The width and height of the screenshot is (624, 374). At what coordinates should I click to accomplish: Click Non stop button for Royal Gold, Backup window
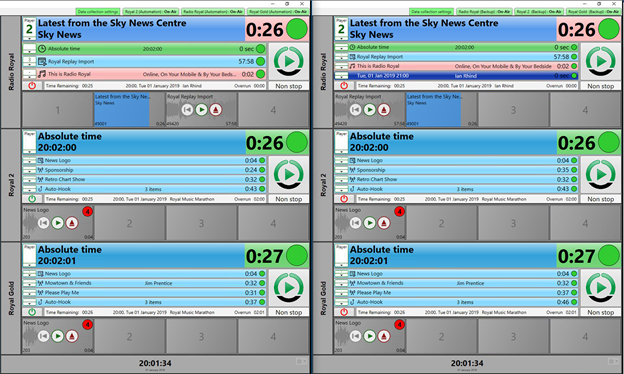[x=601, y=312]
